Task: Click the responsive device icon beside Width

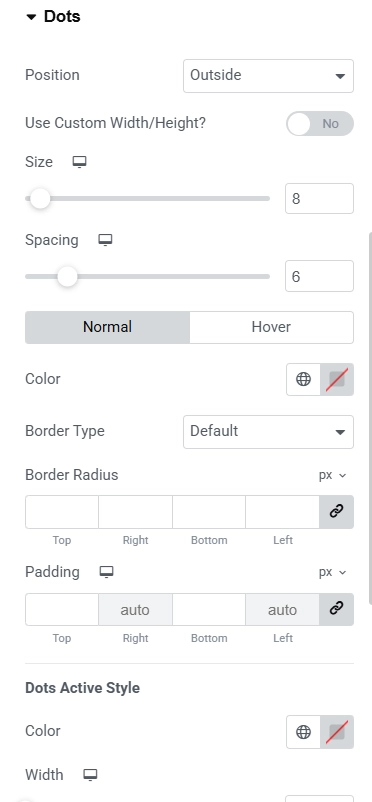Action: [x=90, y=775]
